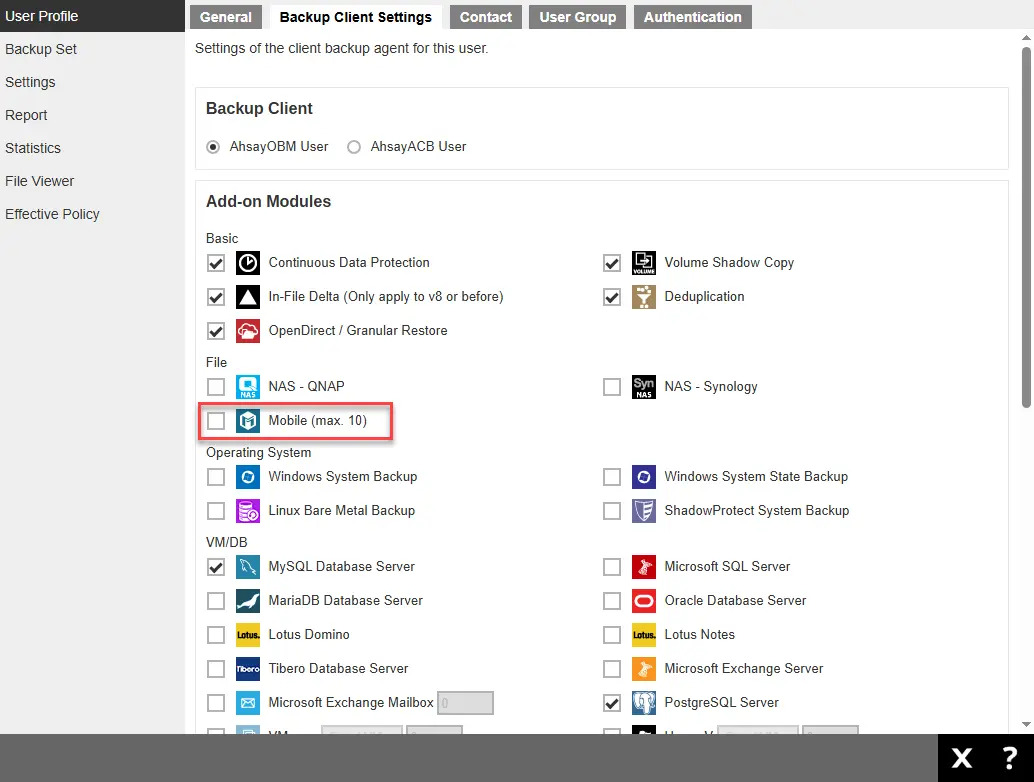Image resolution: width=1034 pixels, height=782 pixels.
Task: Click the help question mark icon
Action: pos(1009,758)
